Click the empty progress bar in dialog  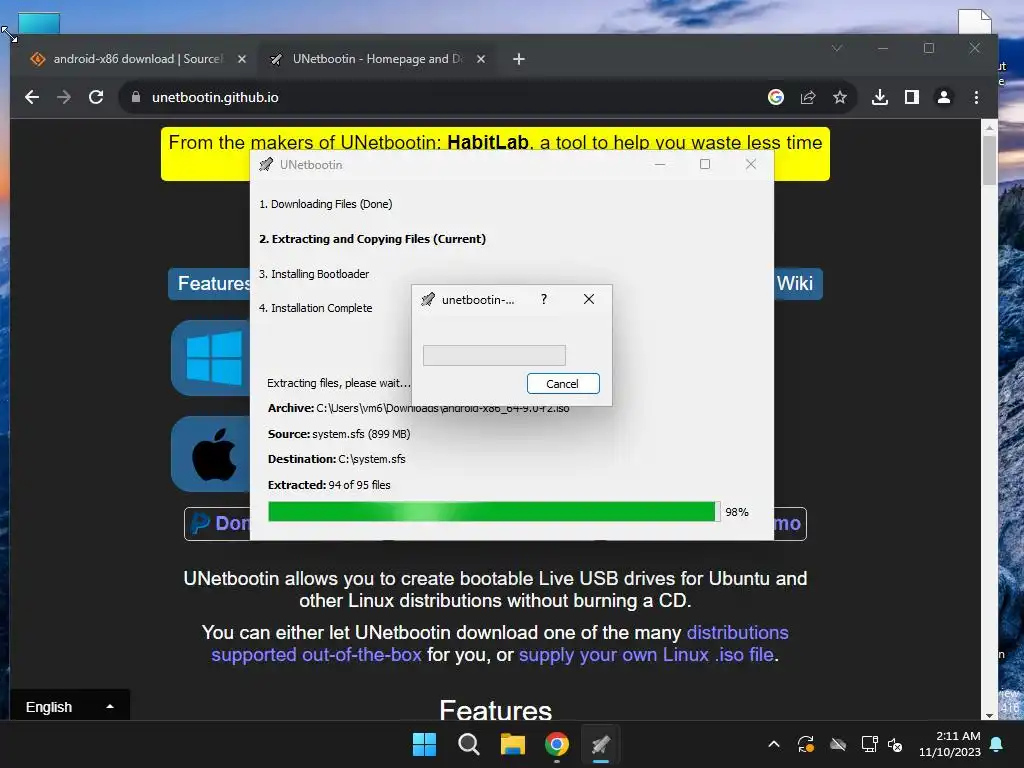tap(494, 355)
